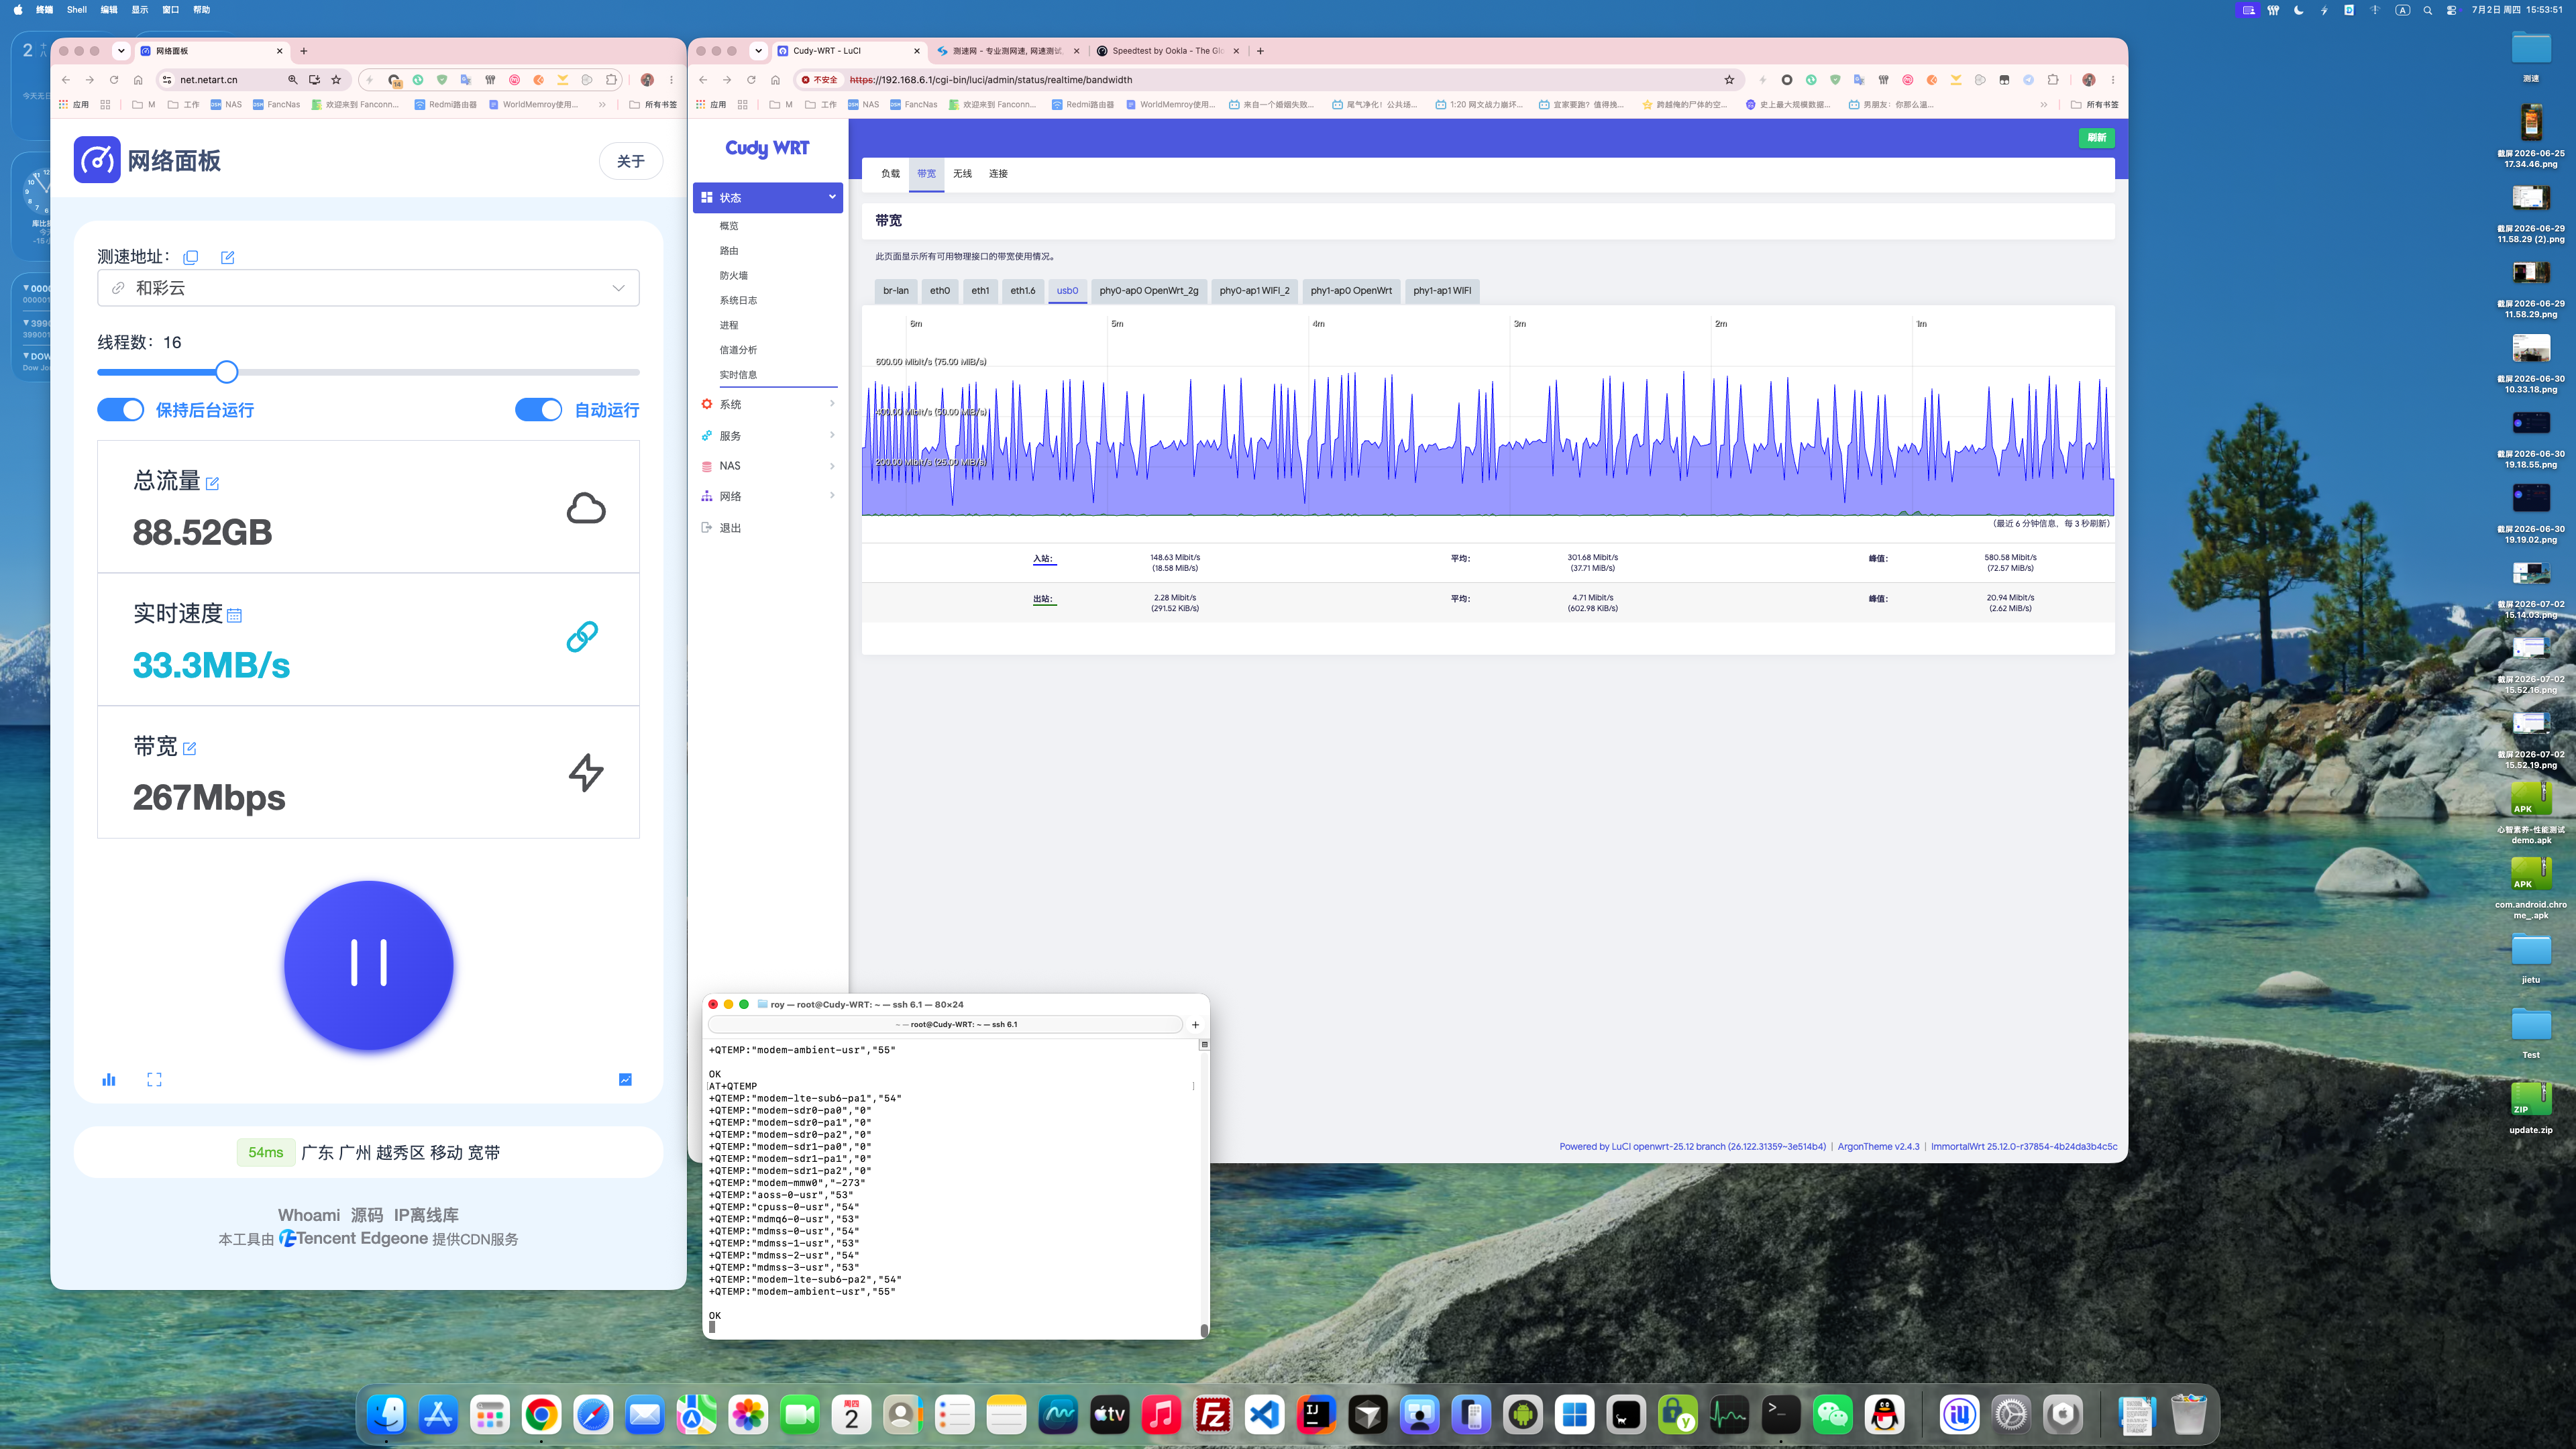This screenshot has height=1449, width=2576.
Task: Select the br-lan interface tab
Action: [896, 291]
